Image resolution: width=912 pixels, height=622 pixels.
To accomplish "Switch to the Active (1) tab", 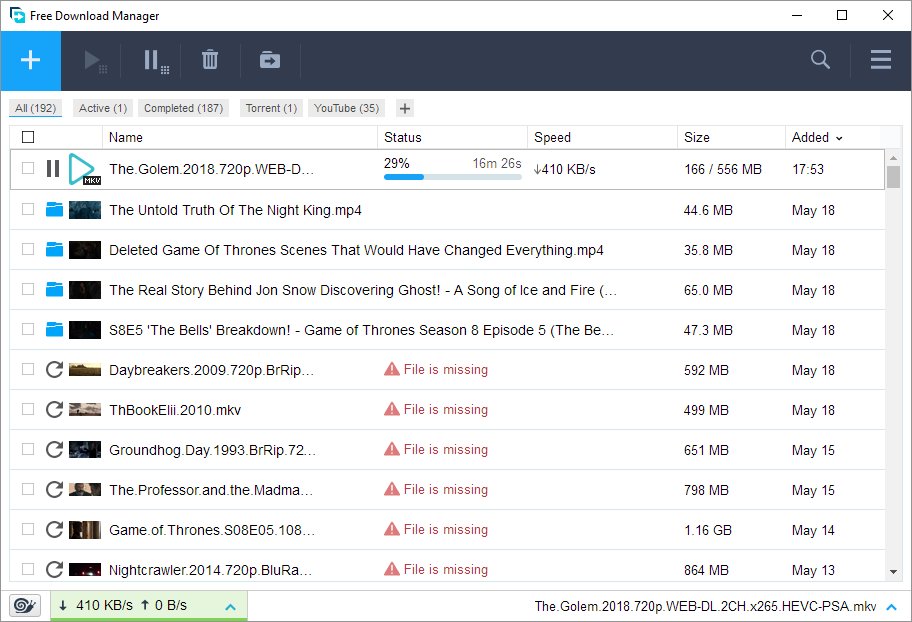I will coord(103,108).
